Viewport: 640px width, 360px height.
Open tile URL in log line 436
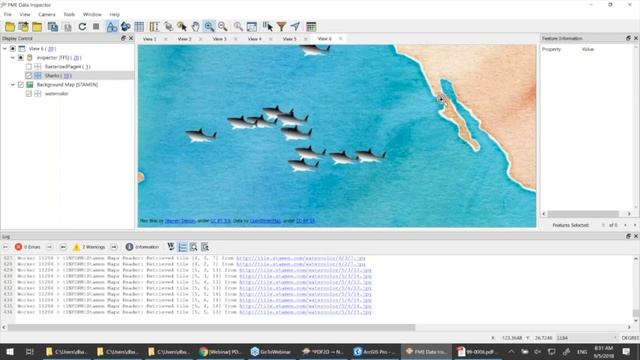coord(305,312)
